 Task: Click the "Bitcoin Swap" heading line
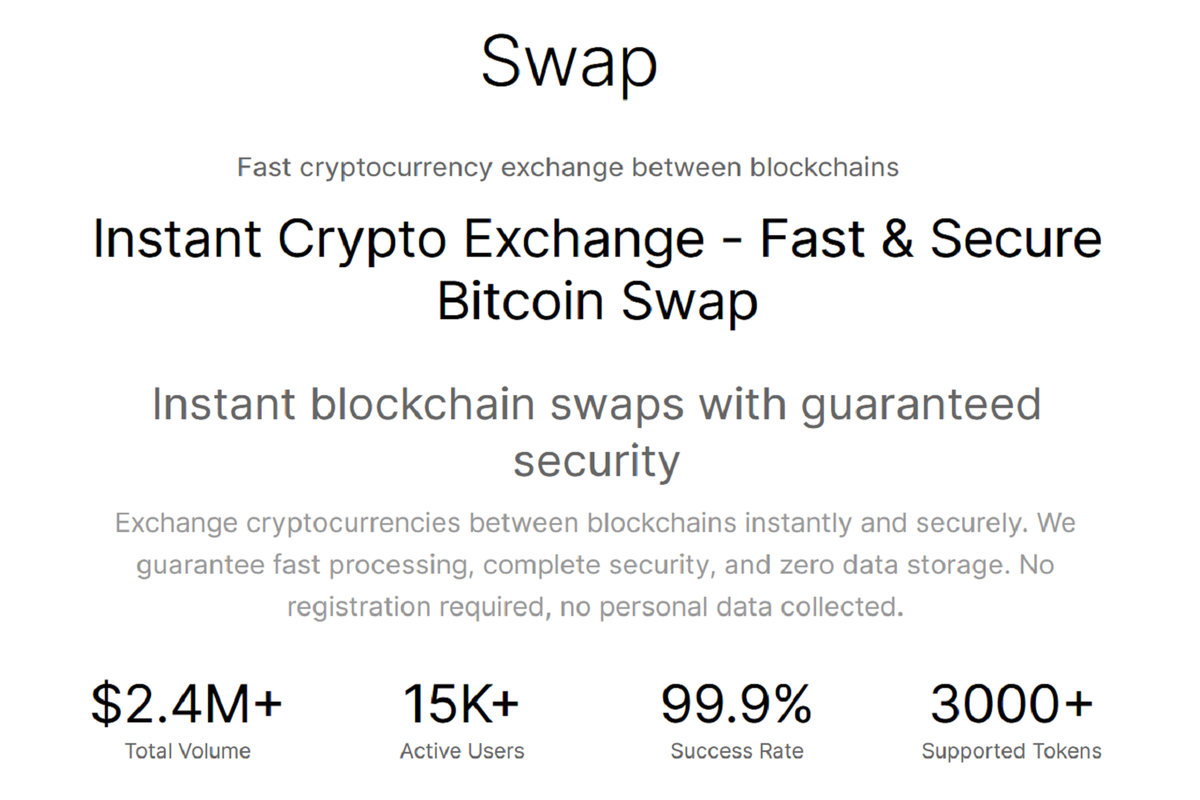coord(597,300)
